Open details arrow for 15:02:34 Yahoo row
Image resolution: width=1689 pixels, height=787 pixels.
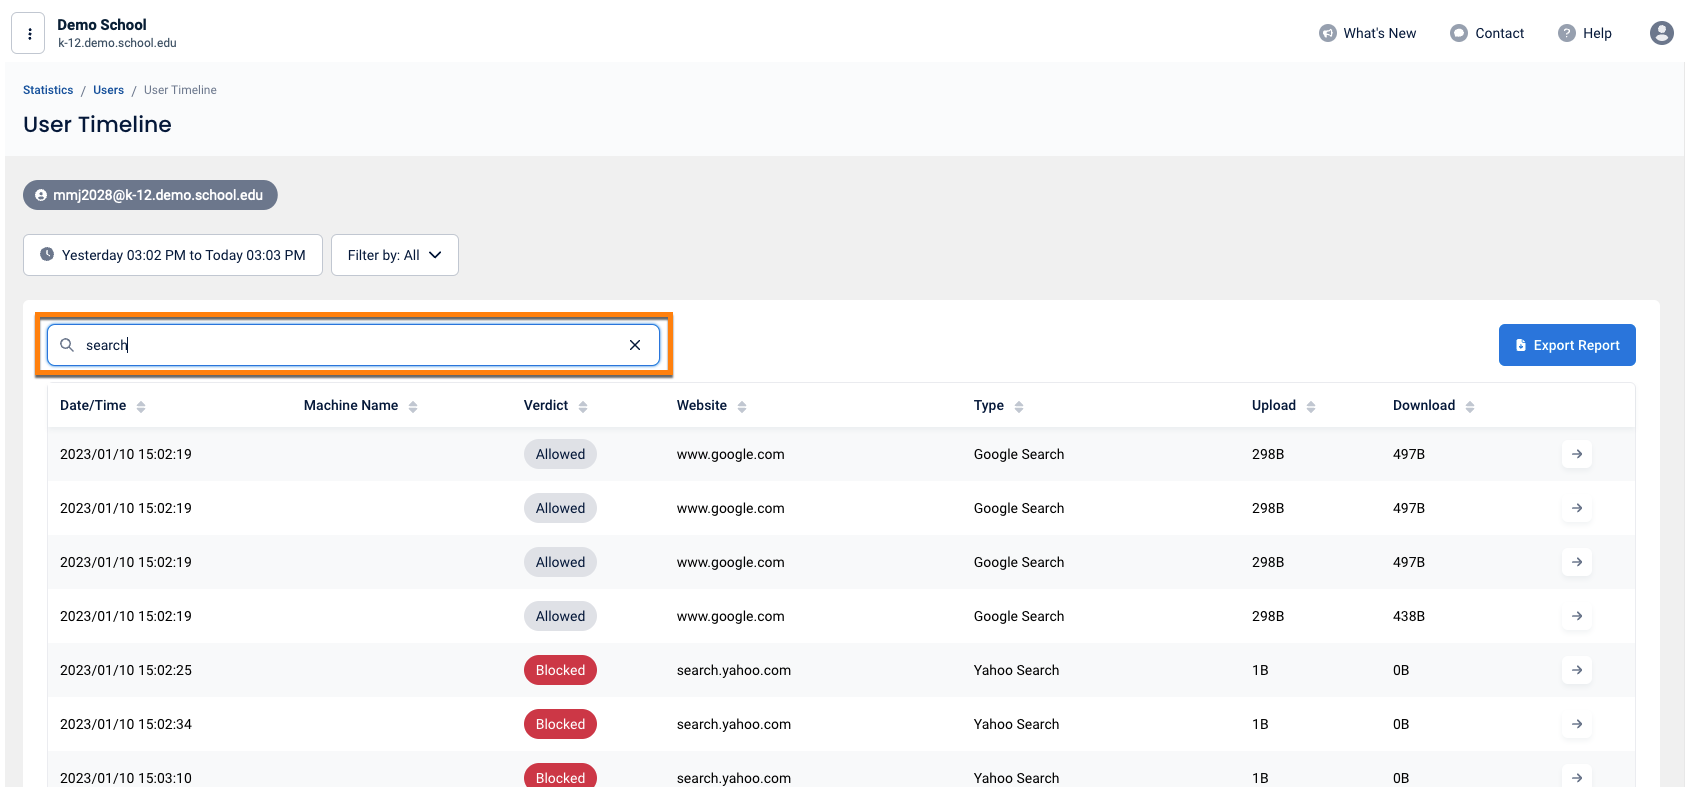tap(1577, 724)
